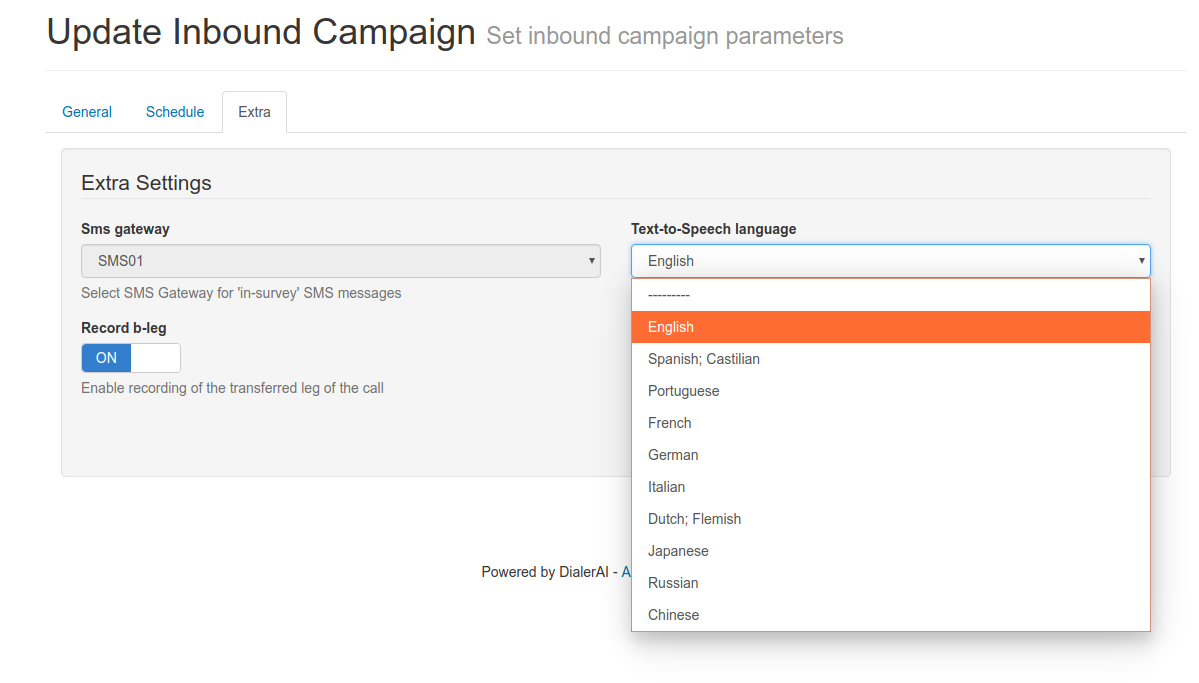Screen dimensions: 1199x683
Task: Open the Sms gateway SMS01 dropdown
Action: click(x=340, y=261)
